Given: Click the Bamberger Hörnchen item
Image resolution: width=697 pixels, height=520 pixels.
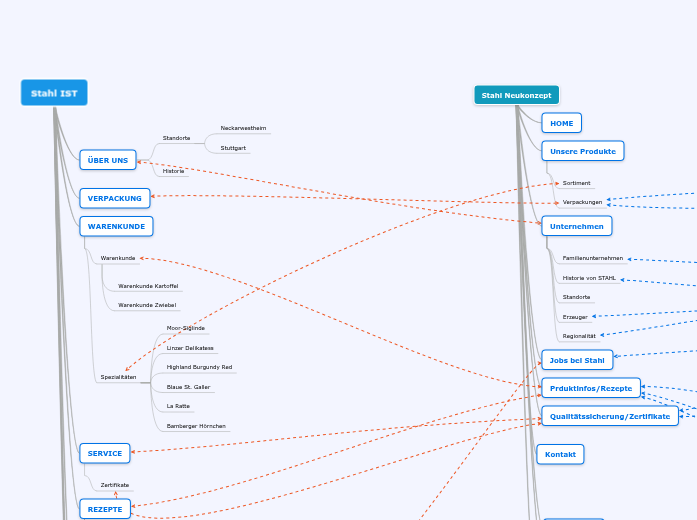Looking at the screenshot, I should 196,426.
